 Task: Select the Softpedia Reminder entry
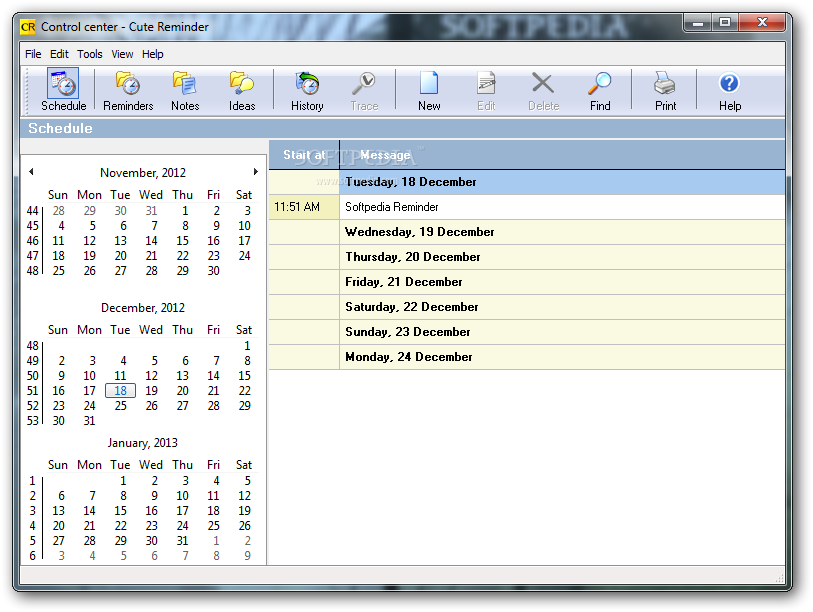click(x=562, y=207)
